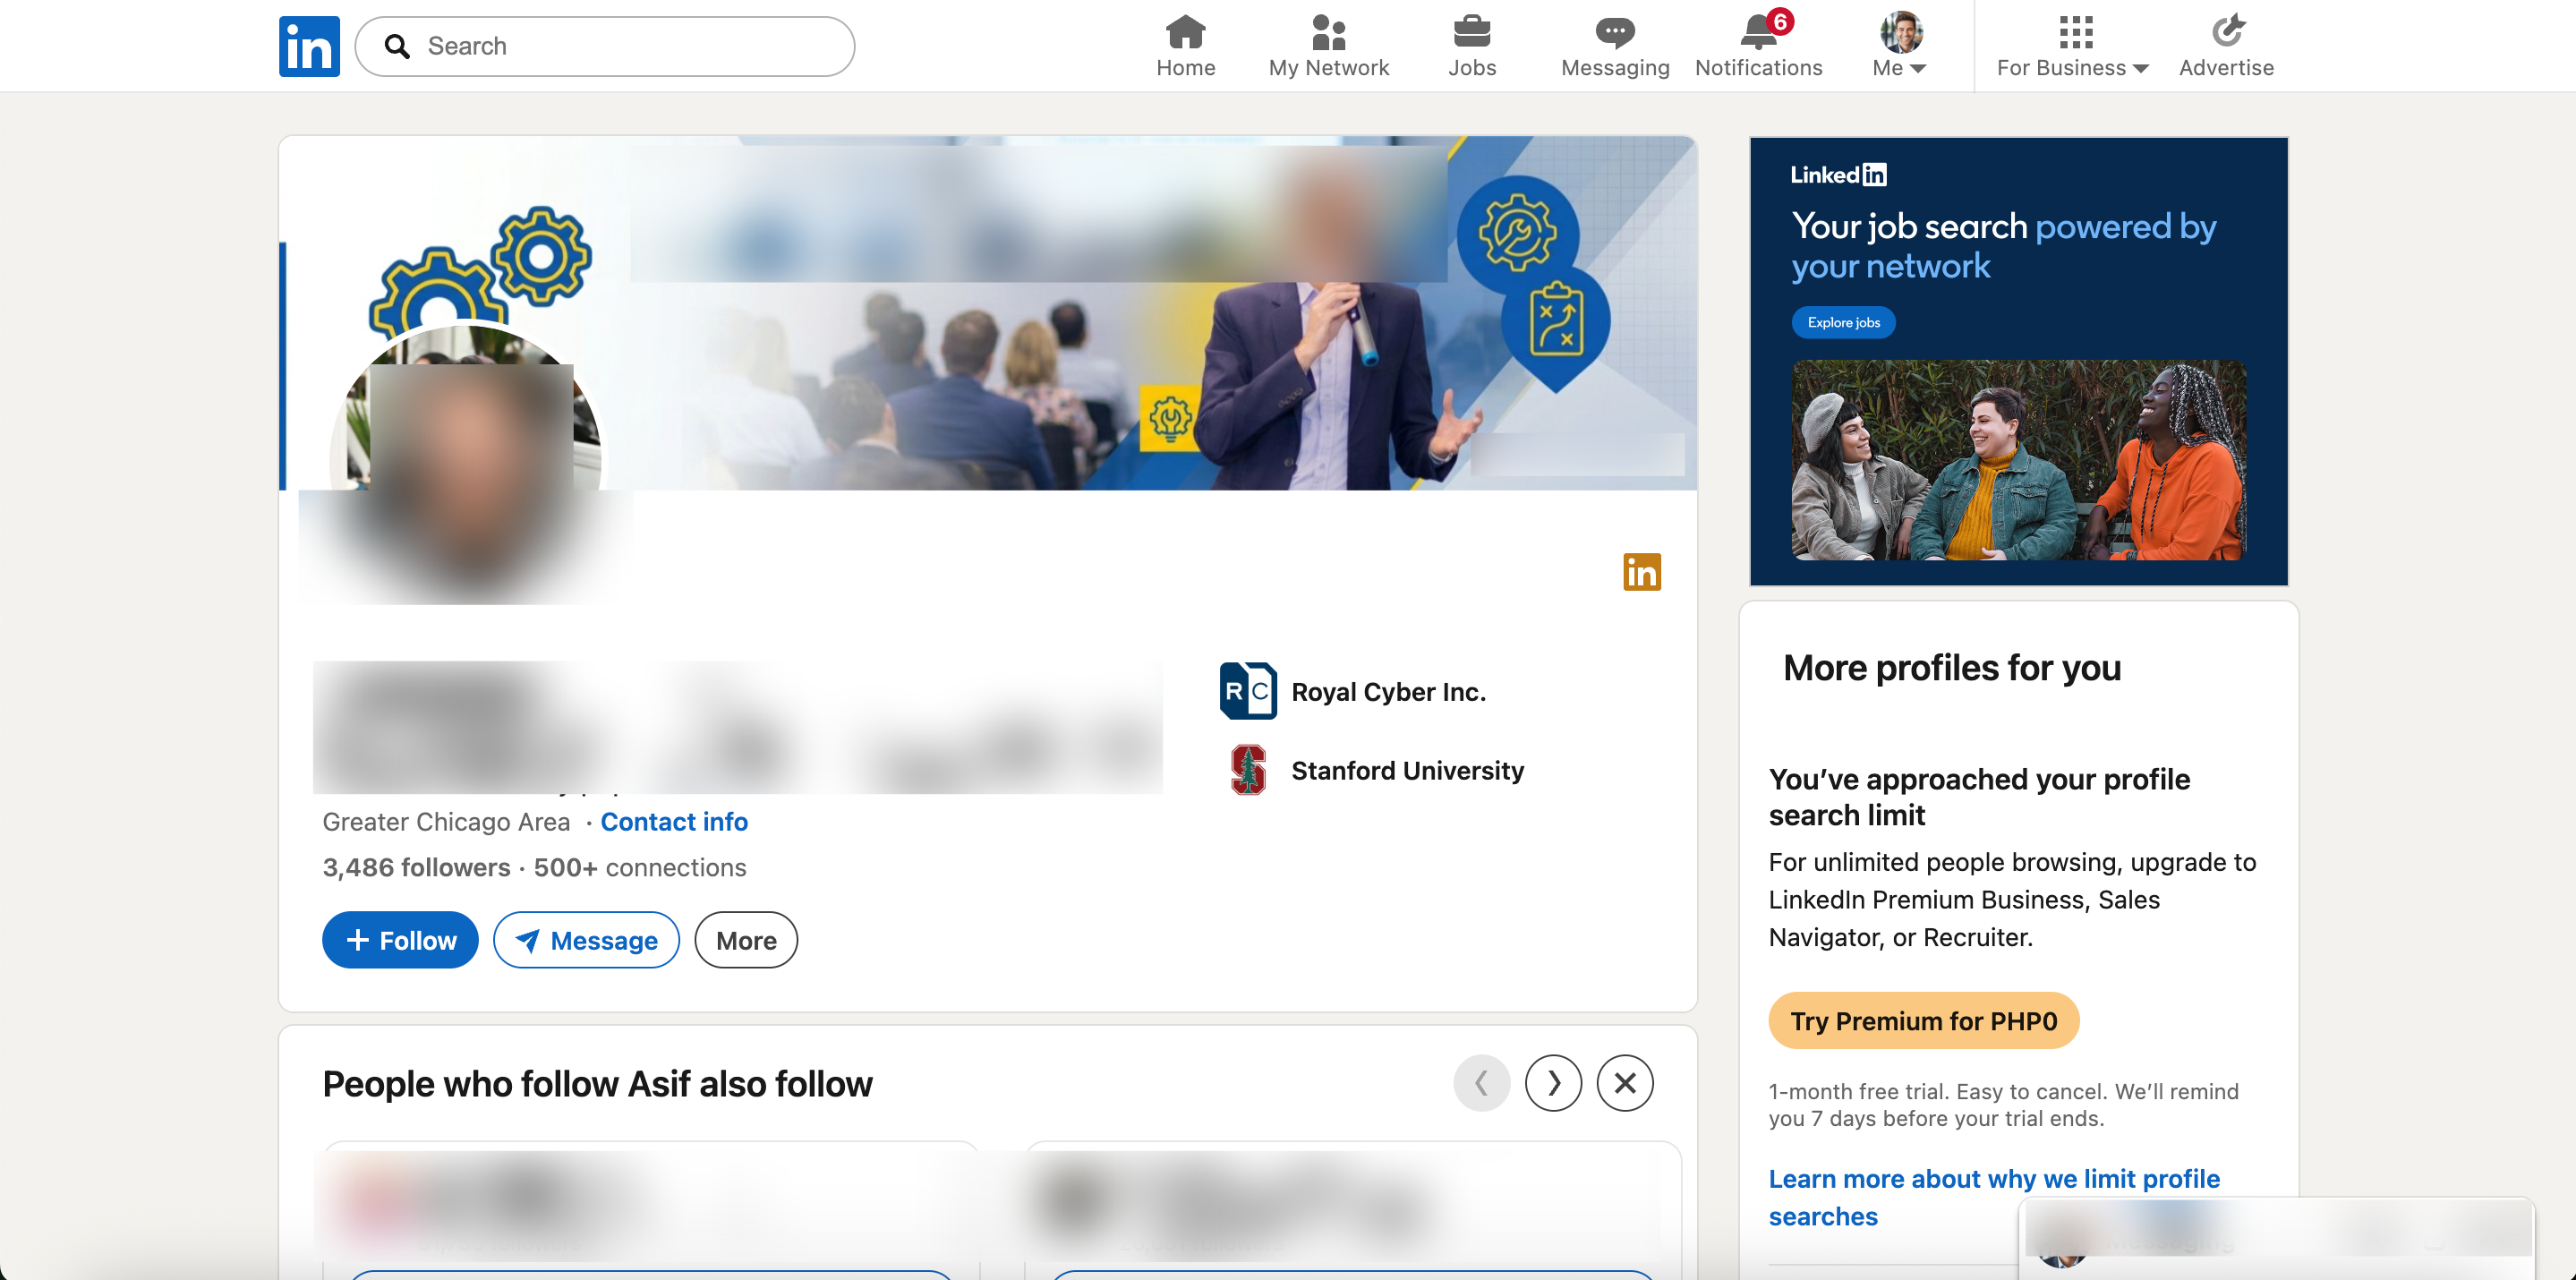Expand the Me profile dropdown

pyautogui.click(x=1899, y=46)
